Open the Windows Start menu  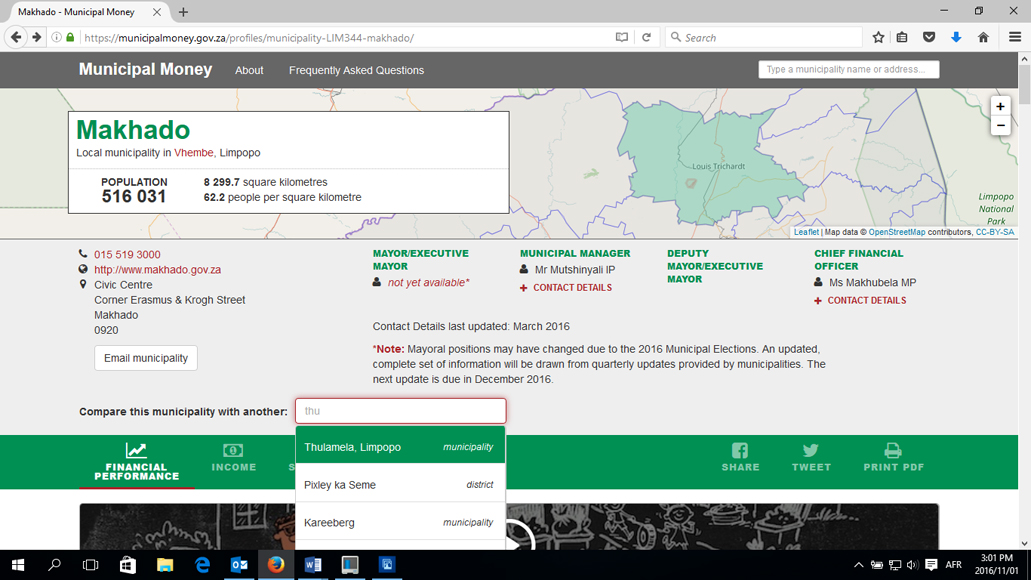(18, 565)
